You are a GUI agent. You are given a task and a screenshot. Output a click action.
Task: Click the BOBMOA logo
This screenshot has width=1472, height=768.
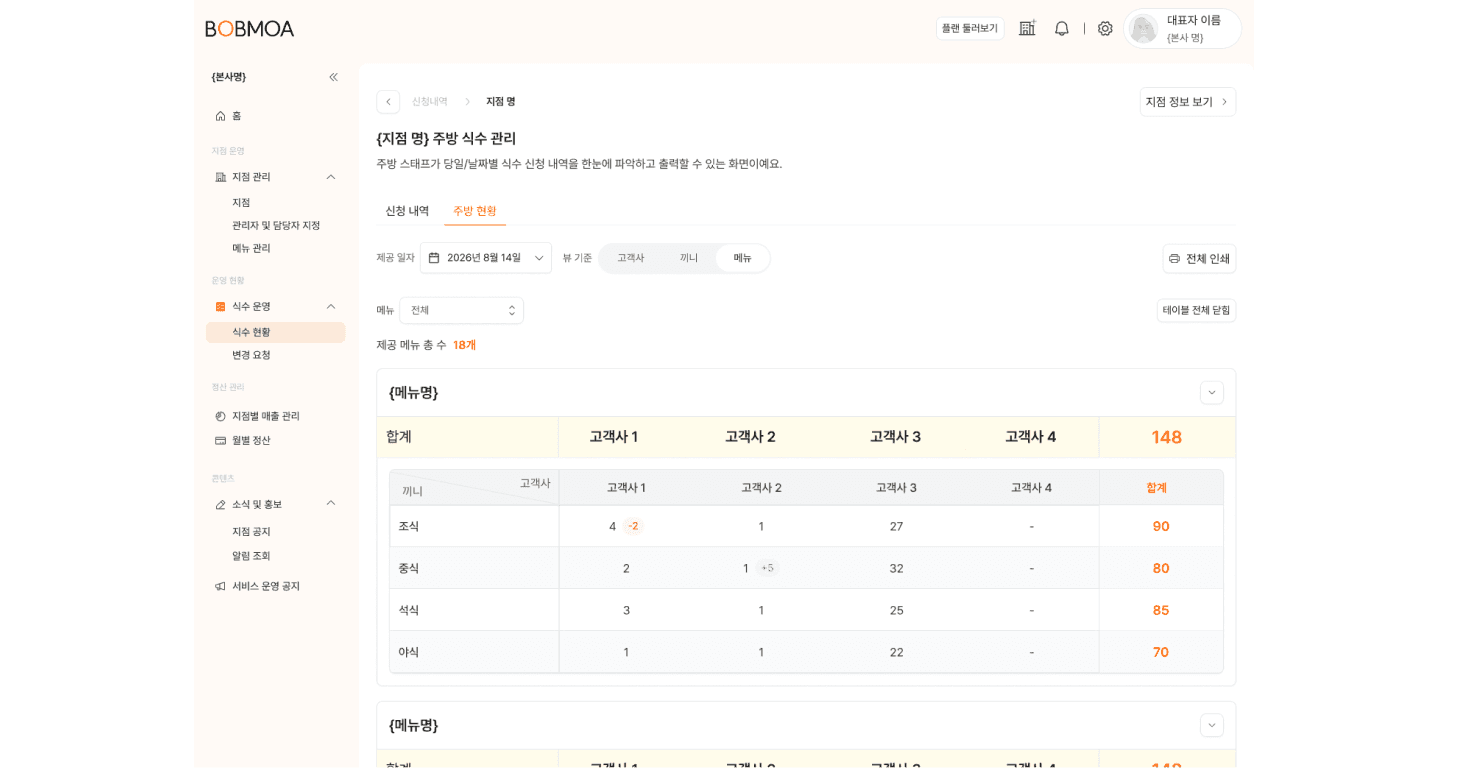point(250,29)
